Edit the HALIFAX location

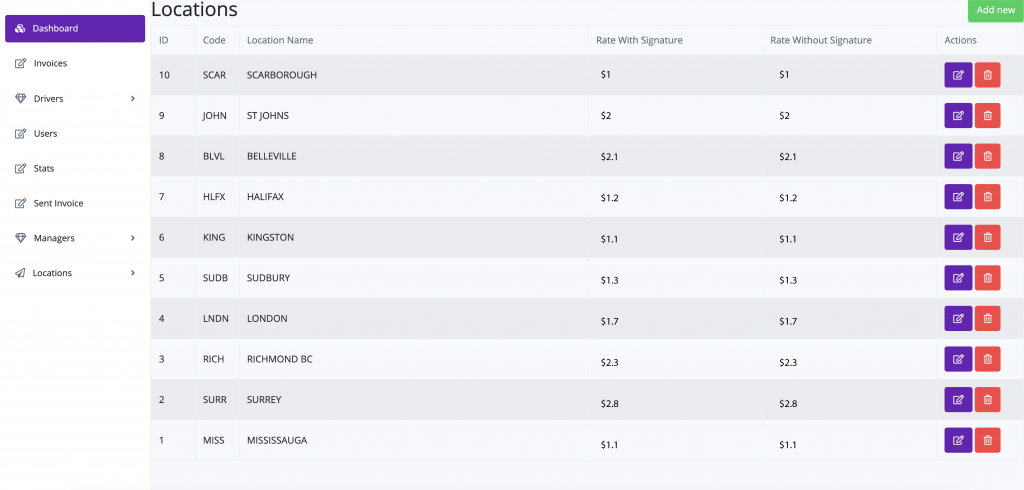[958, 197]
